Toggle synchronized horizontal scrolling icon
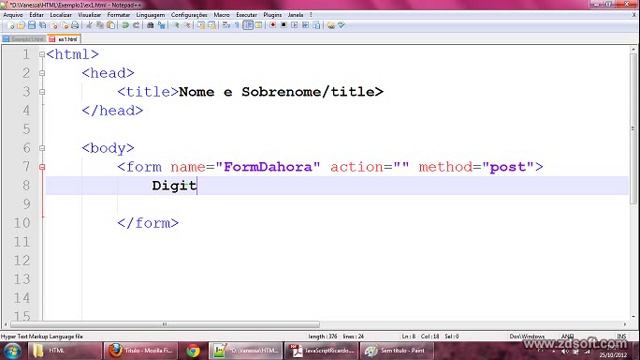The height and width of the screenshot is (360, 640). (x=212, y=25)
